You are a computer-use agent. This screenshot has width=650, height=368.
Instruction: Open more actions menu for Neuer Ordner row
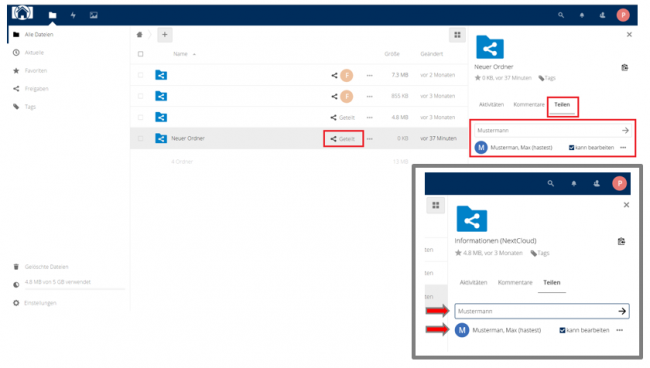(x=369, y=139)
